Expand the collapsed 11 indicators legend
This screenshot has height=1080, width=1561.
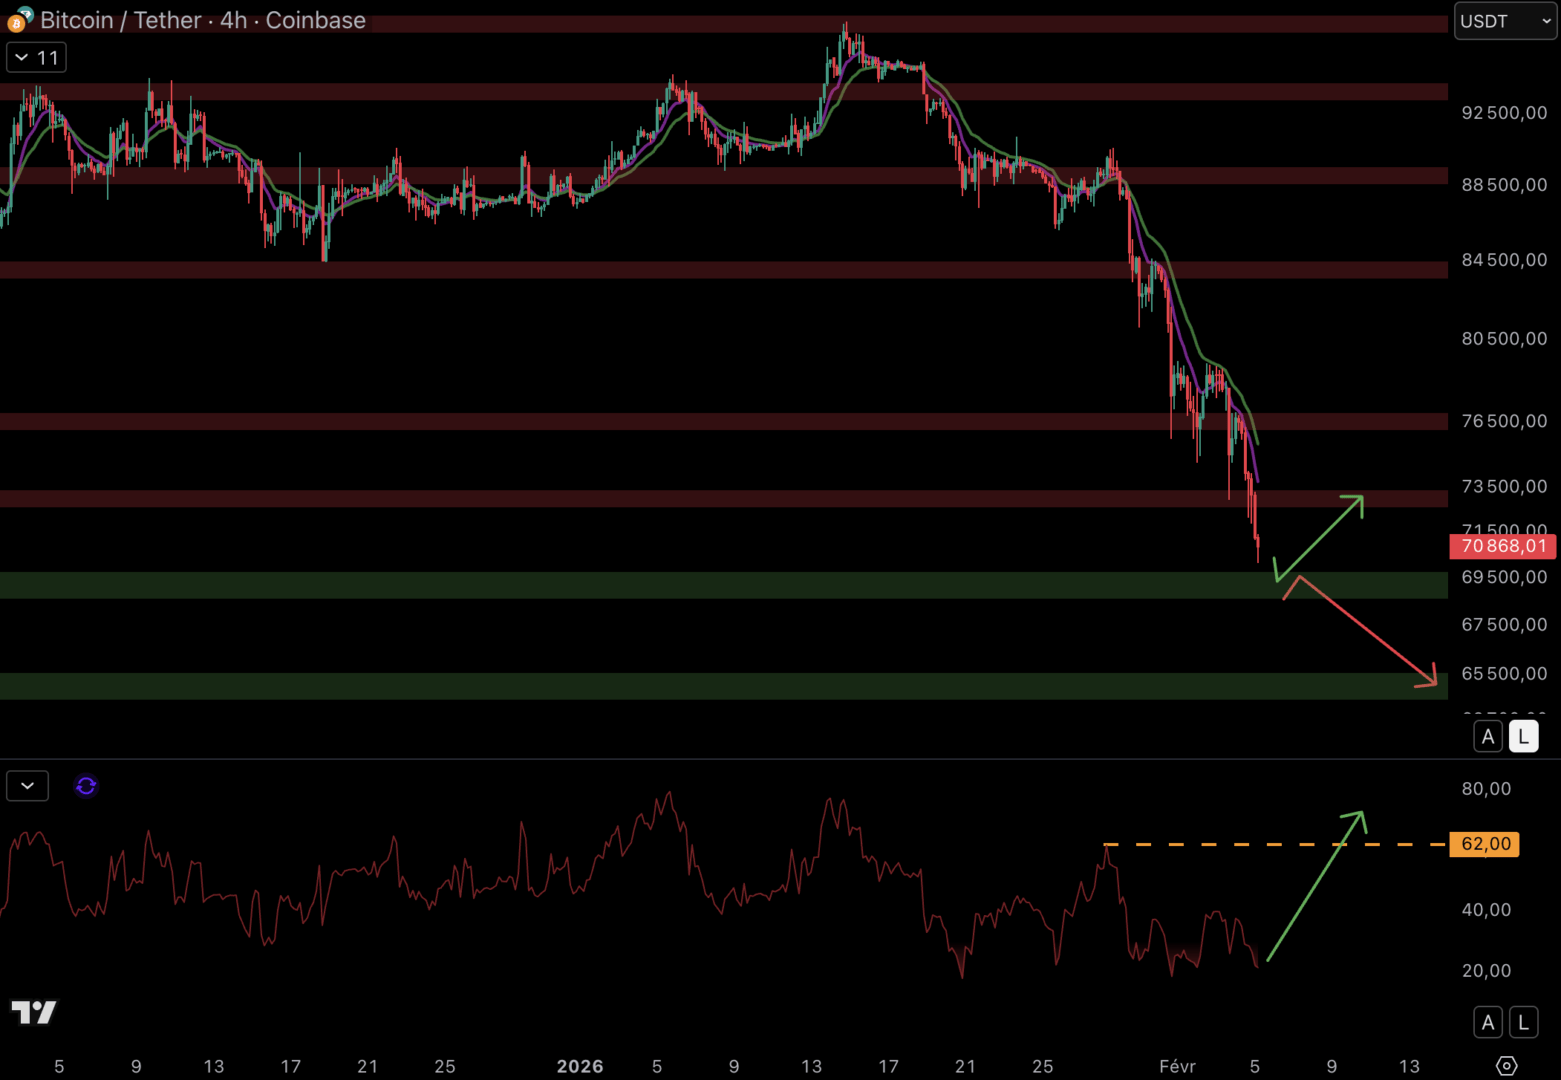point(36,58)
